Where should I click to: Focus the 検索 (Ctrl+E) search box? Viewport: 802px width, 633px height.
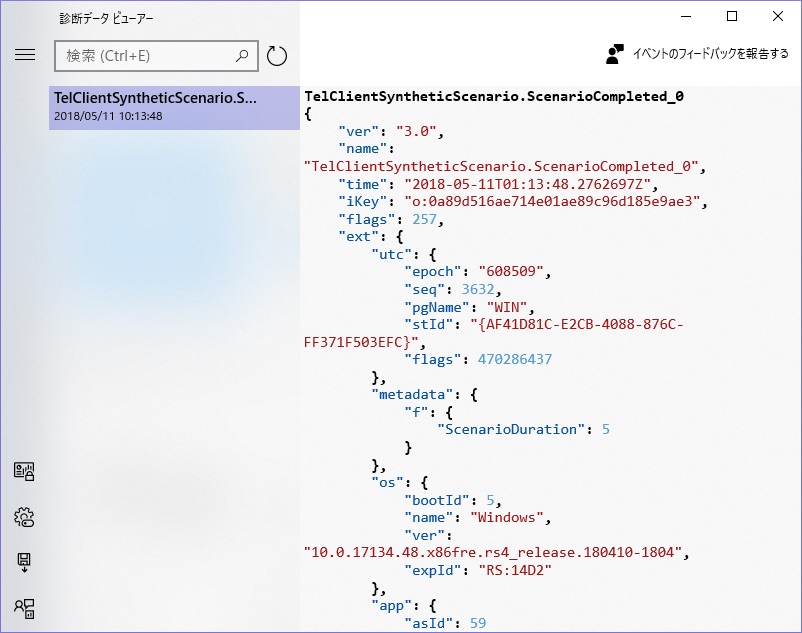click(156, 56)
